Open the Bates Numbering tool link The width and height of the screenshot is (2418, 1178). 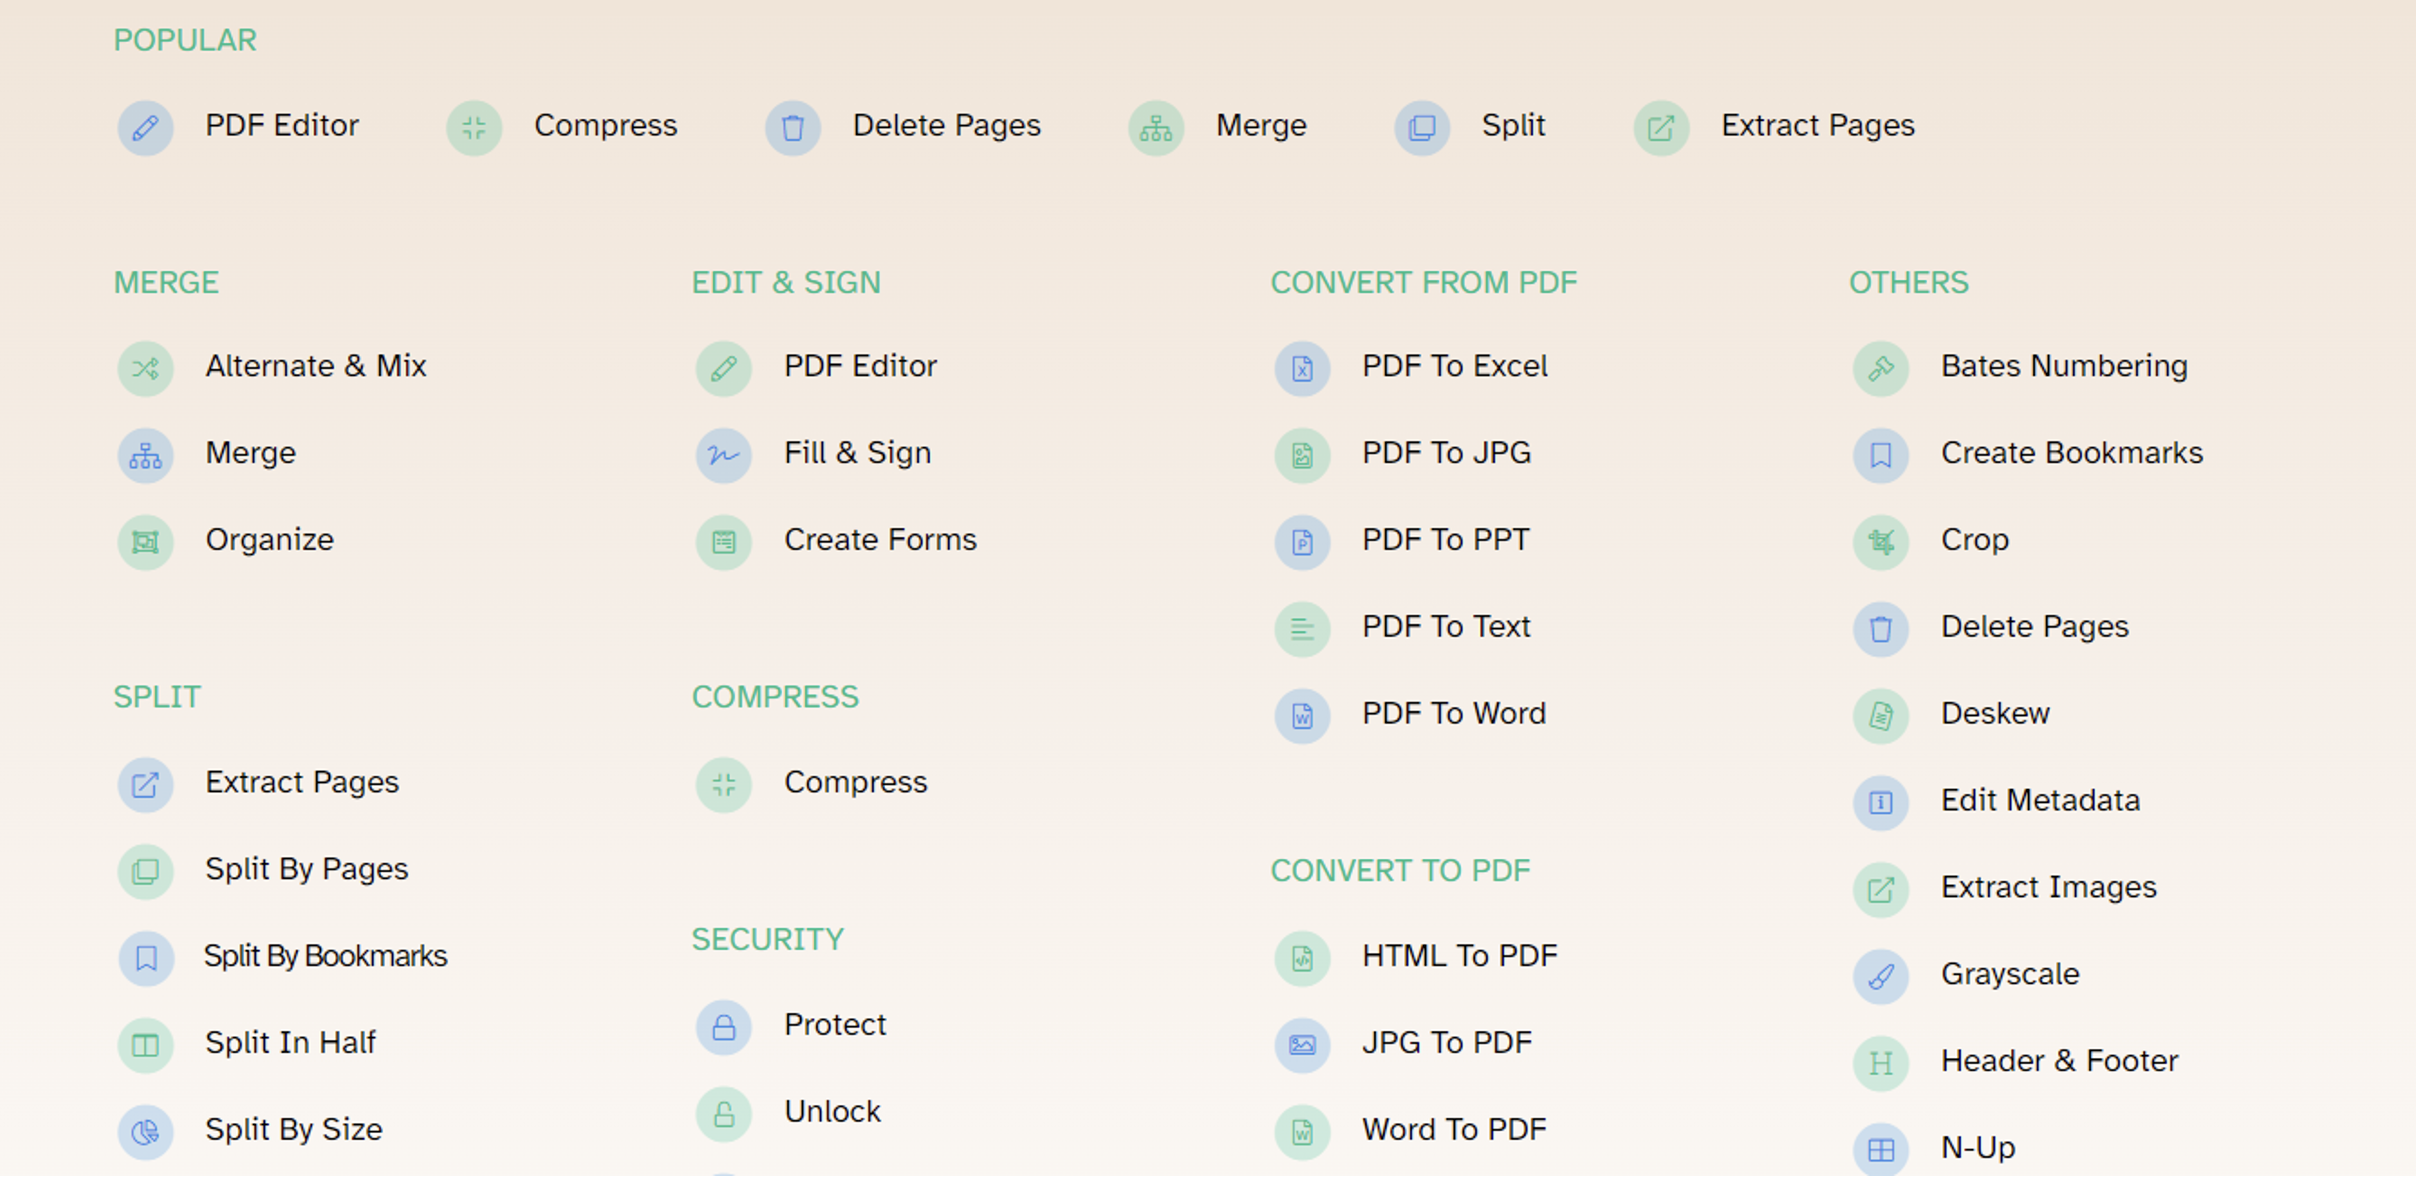click(x=2065, y=366)
